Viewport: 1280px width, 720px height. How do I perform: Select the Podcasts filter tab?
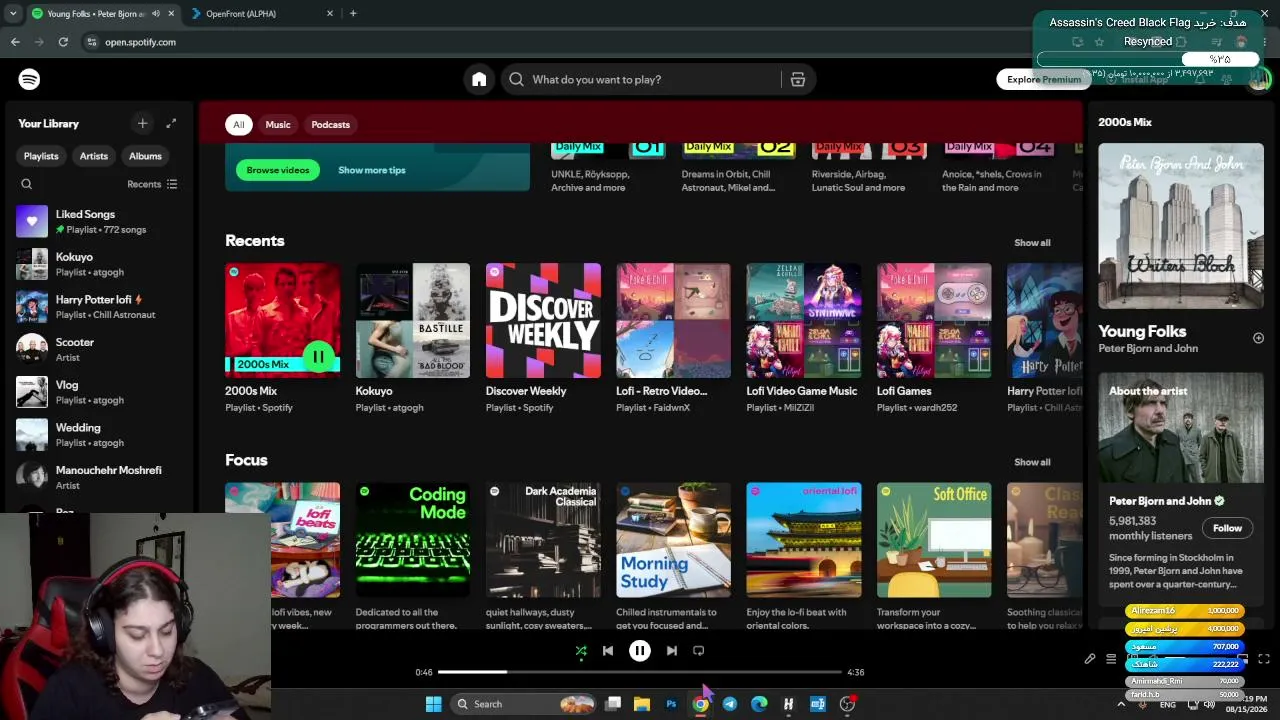coord(330,125)
